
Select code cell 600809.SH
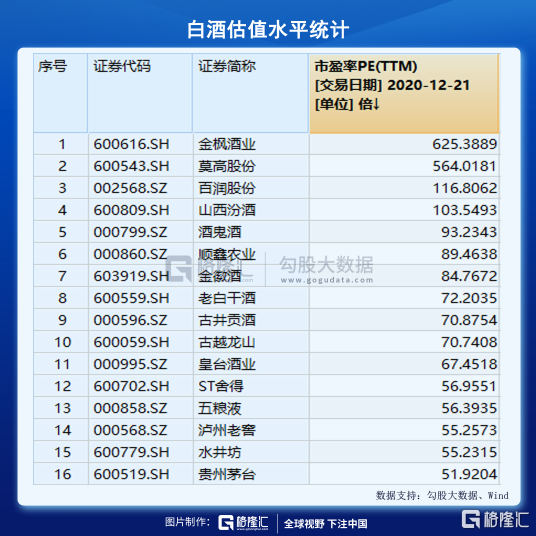(140, 210)
